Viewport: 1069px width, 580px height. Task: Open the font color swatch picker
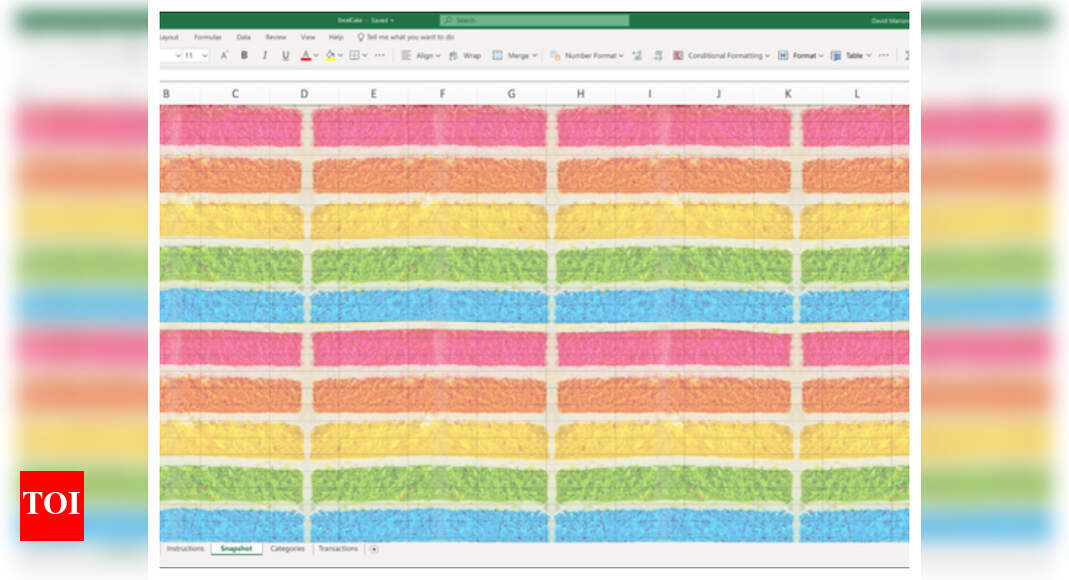click(314, 55)
